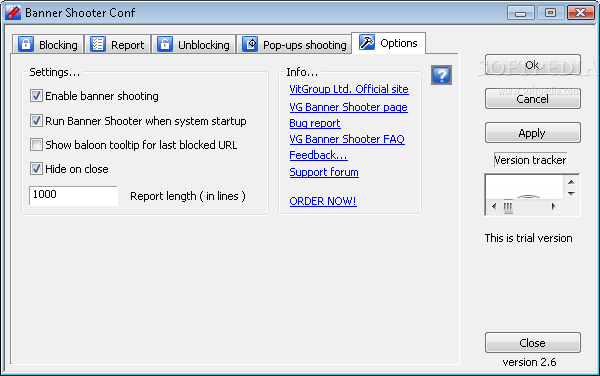Click right arrow of version tracker horizontal scrollbar
The width and height of the screenshot is (600, 376).
pyautogui.click(x=553, y=207)
